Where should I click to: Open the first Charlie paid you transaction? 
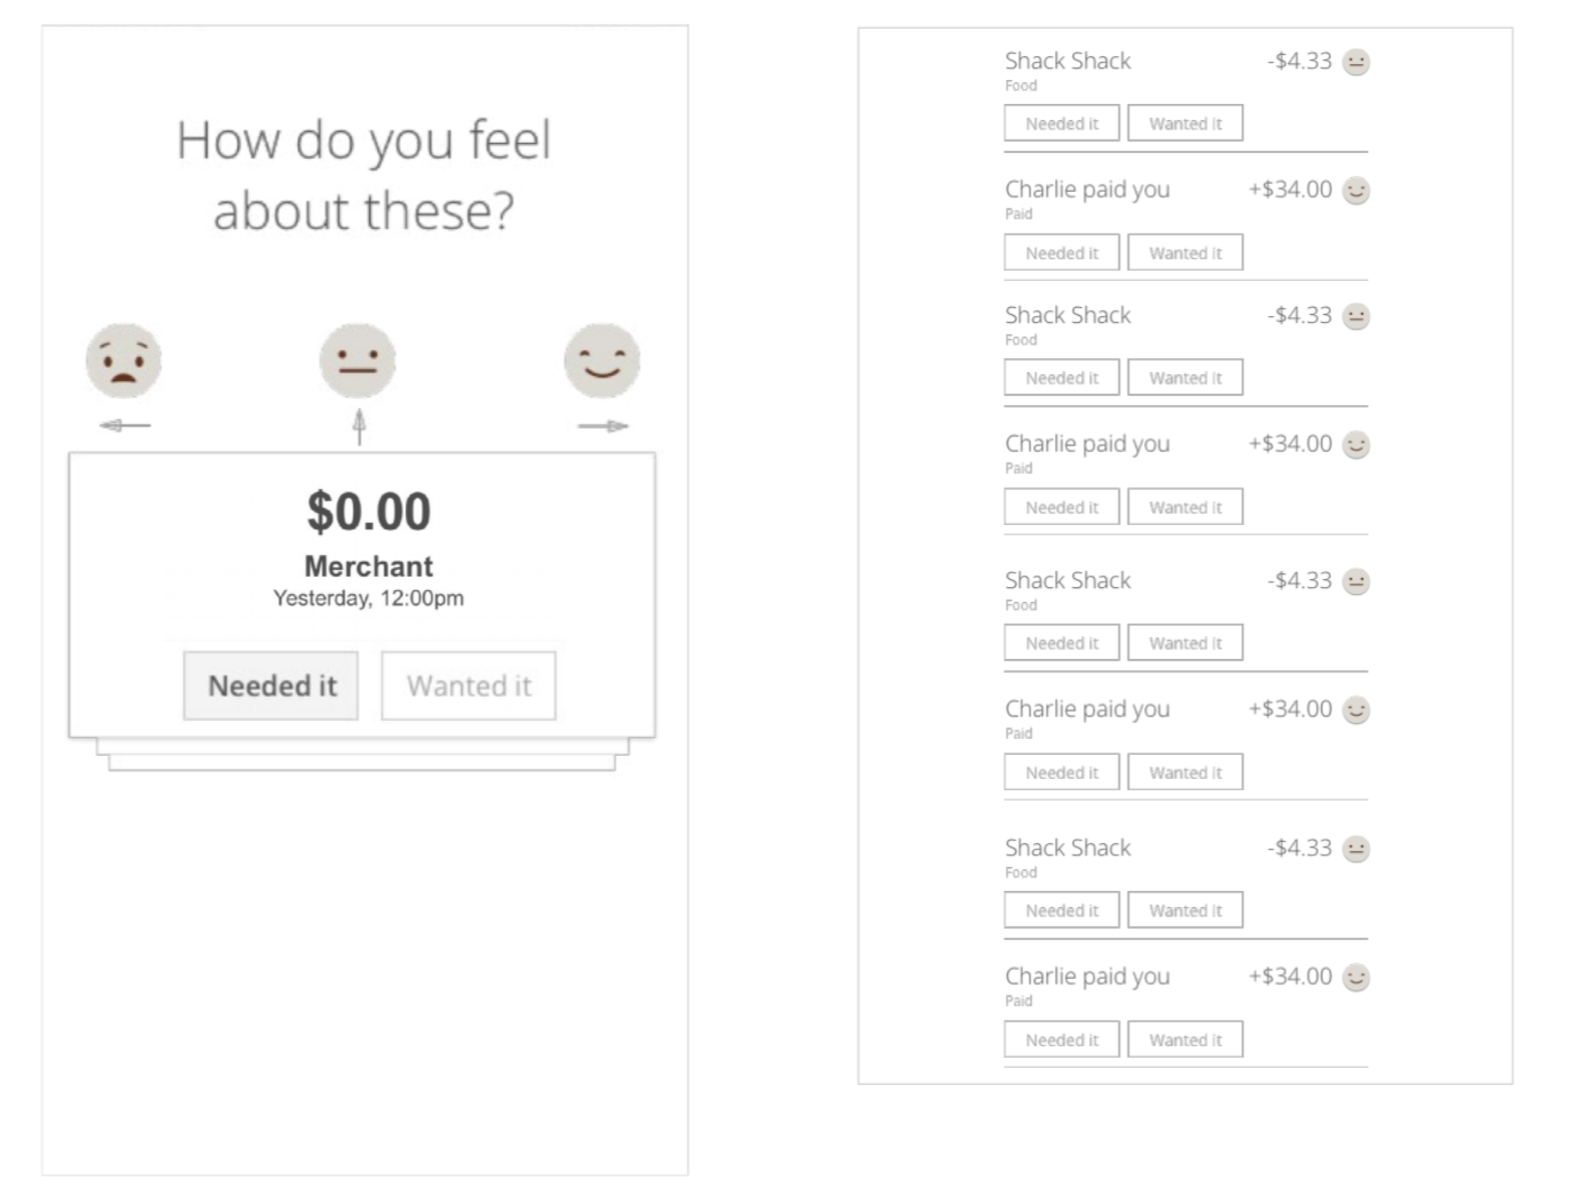point(1087,189)
